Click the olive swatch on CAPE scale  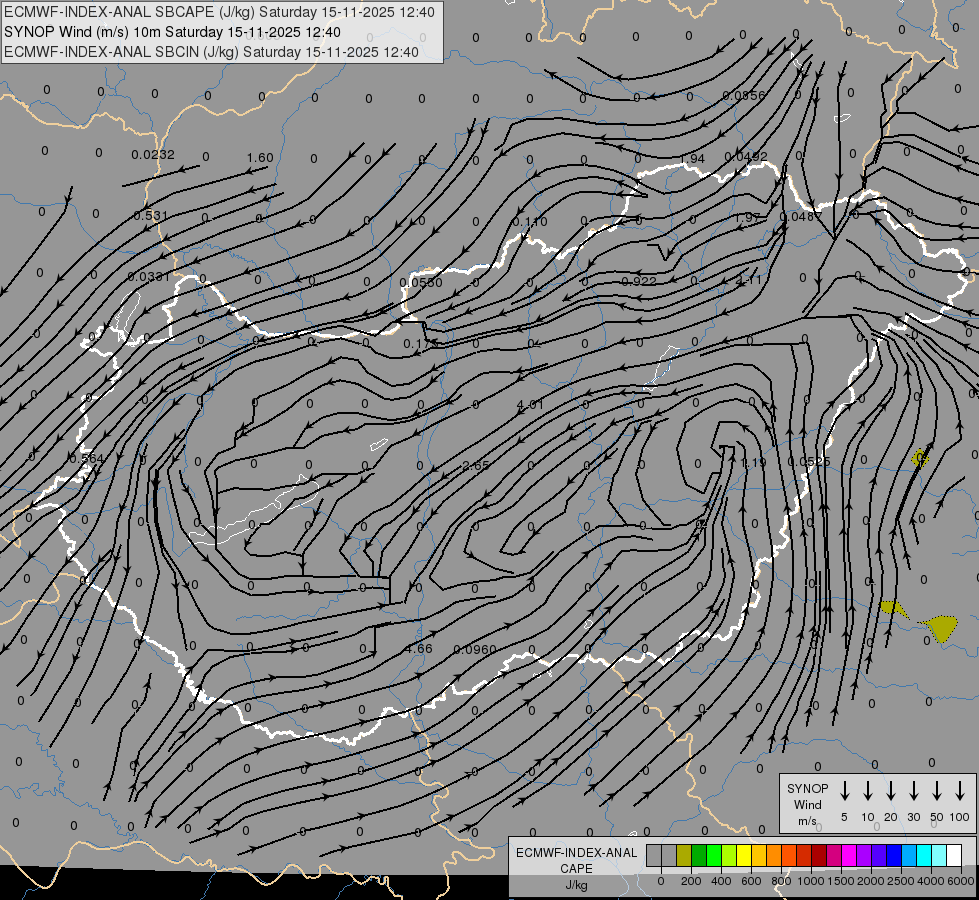click(x=684, y=855)
